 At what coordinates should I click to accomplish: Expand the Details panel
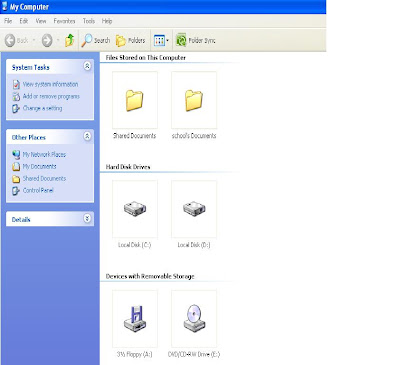87,219
